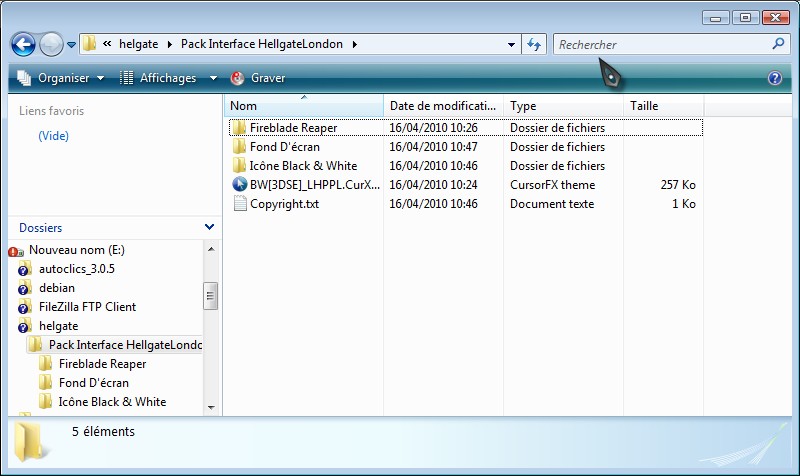The height and width of the screenshot is (476, 800).
Task: Select Nouveau nom (E:) drive in tree
Action: pos(77,250)
